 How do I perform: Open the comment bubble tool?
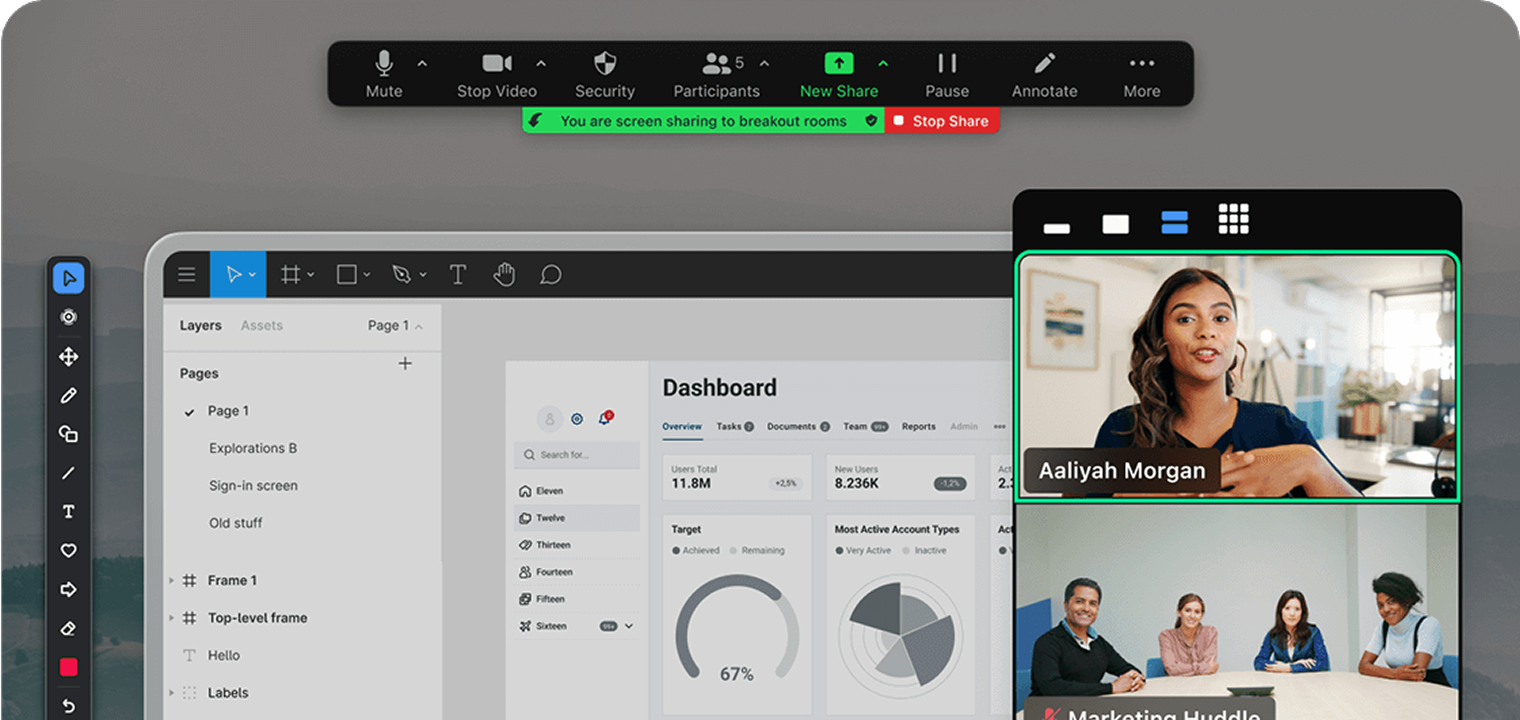pyautogui.click(x=550, y=273)
